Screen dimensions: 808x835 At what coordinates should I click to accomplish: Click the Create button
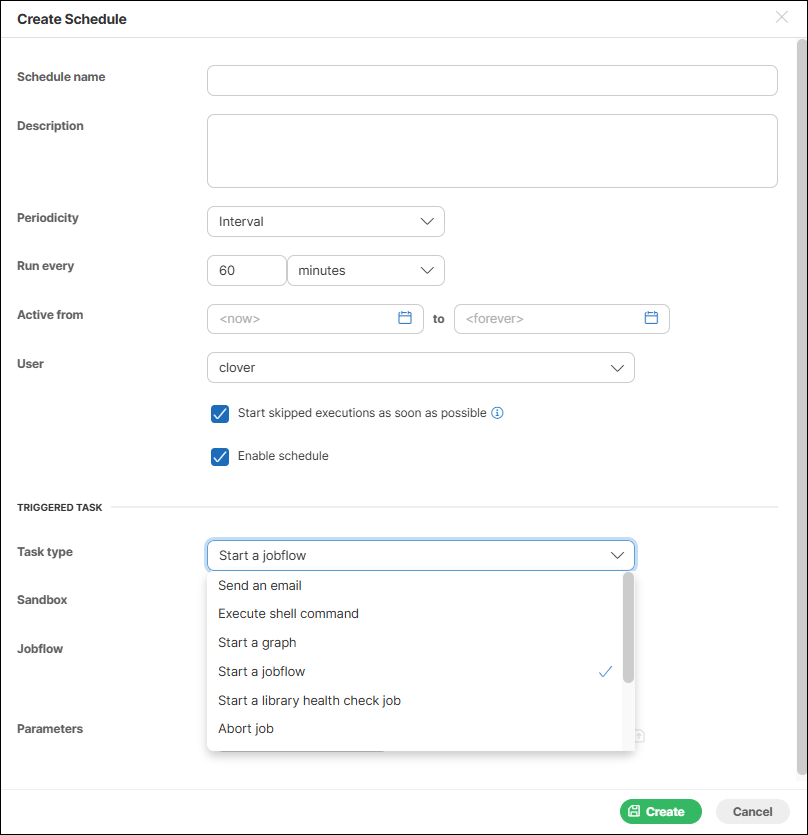[x=660, y=811]
